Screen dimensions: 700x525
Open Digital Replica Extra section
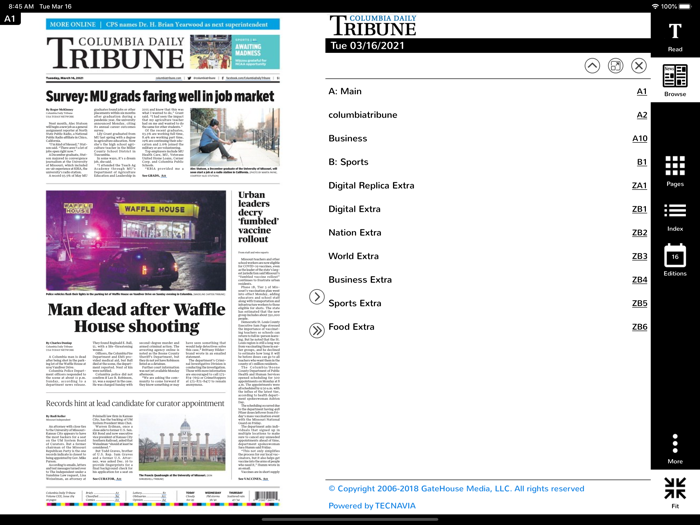tap(371, 185)
